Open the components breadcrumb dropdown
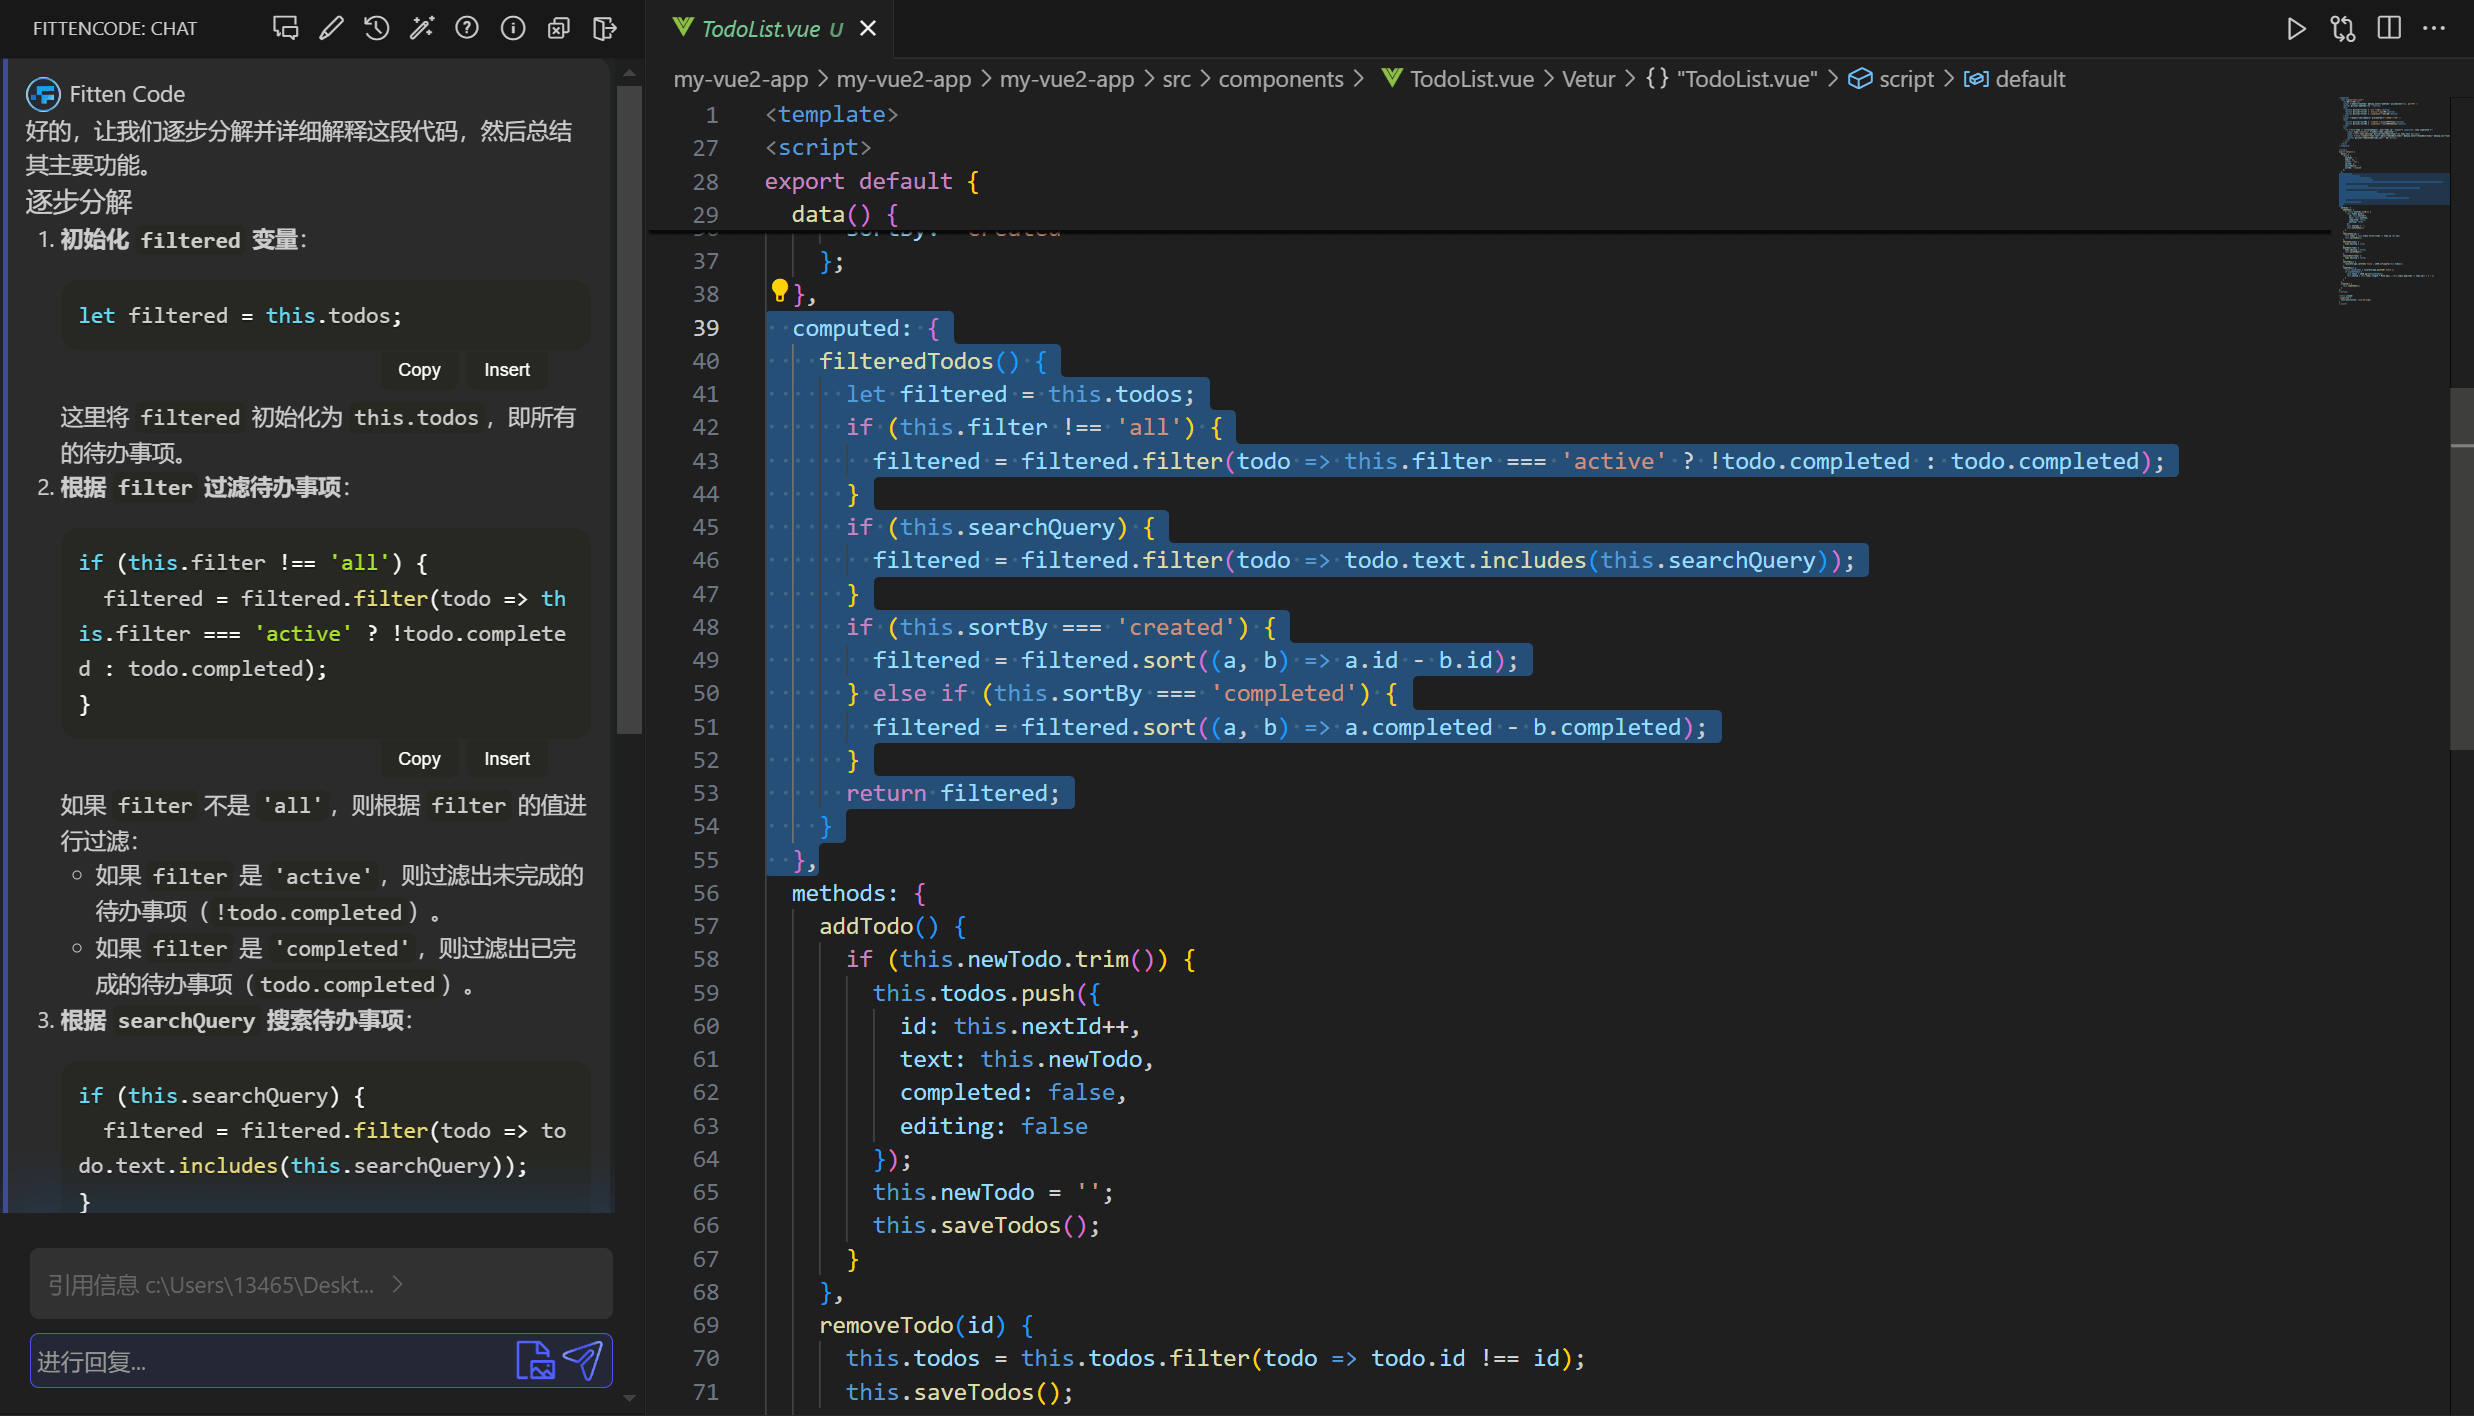Screen dimensions: 2474x1416 tap(1280, 79)
